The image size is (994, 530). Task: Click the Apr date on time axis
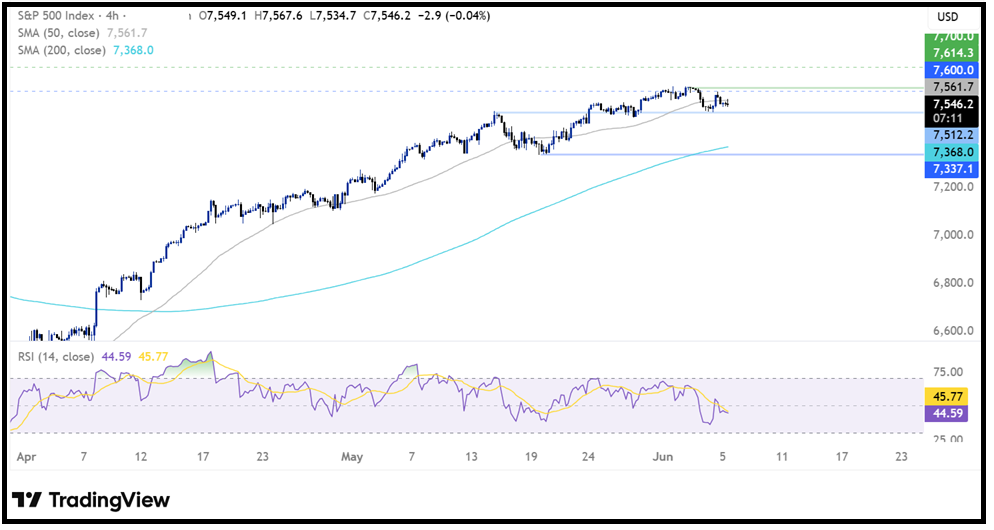click(26, 457)
